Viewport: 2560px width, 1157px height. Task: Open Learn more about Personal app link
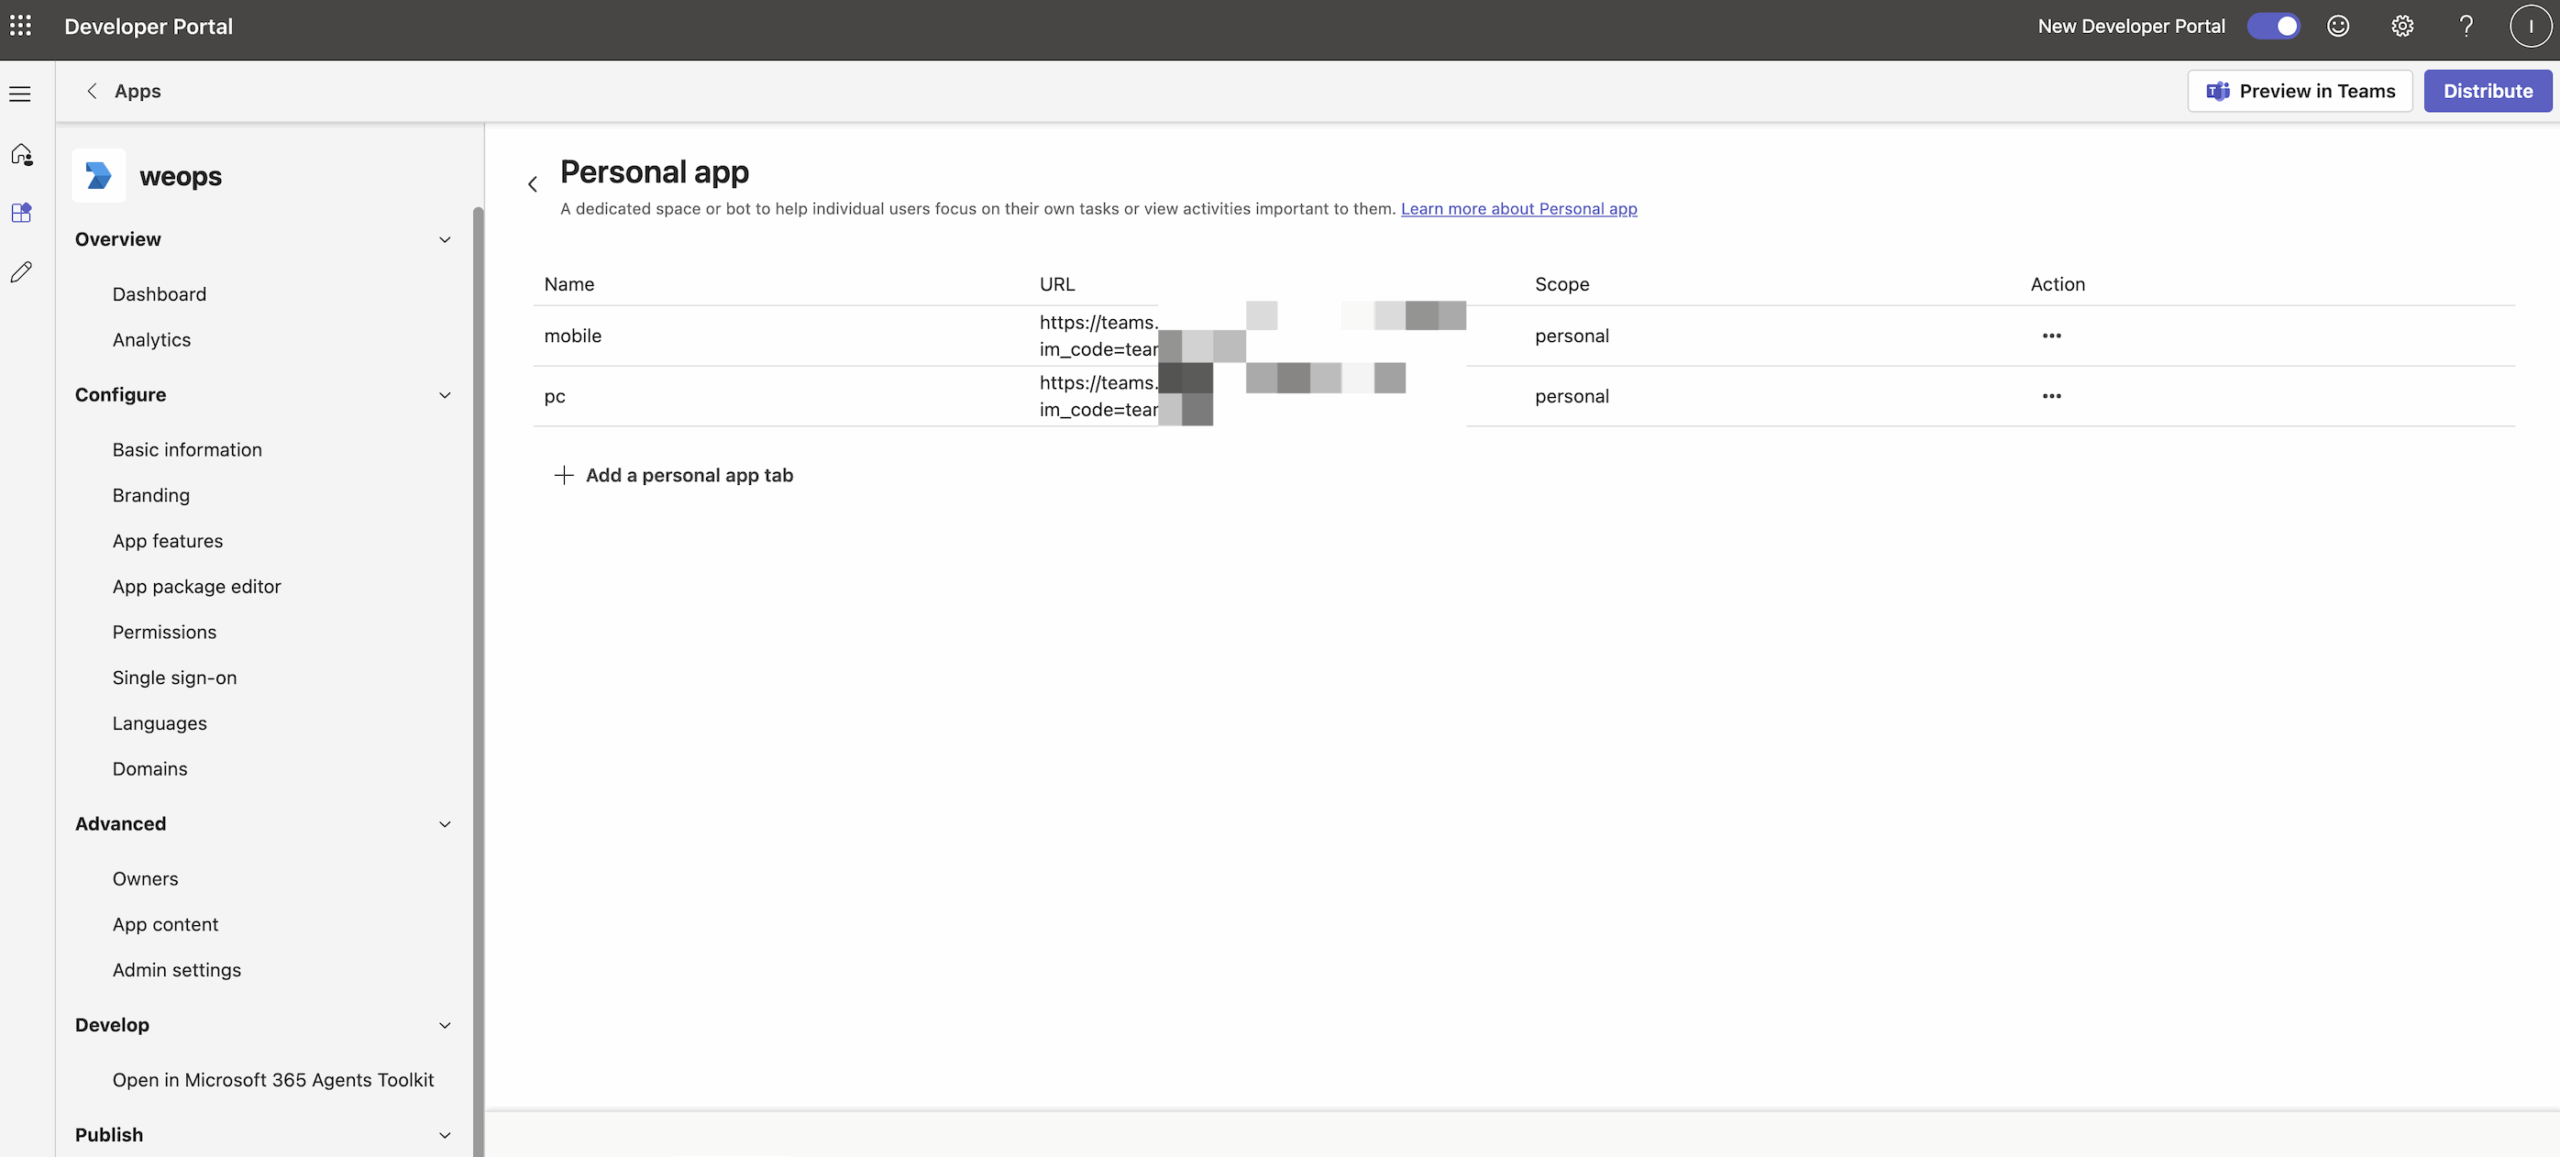pos(1519,208)
